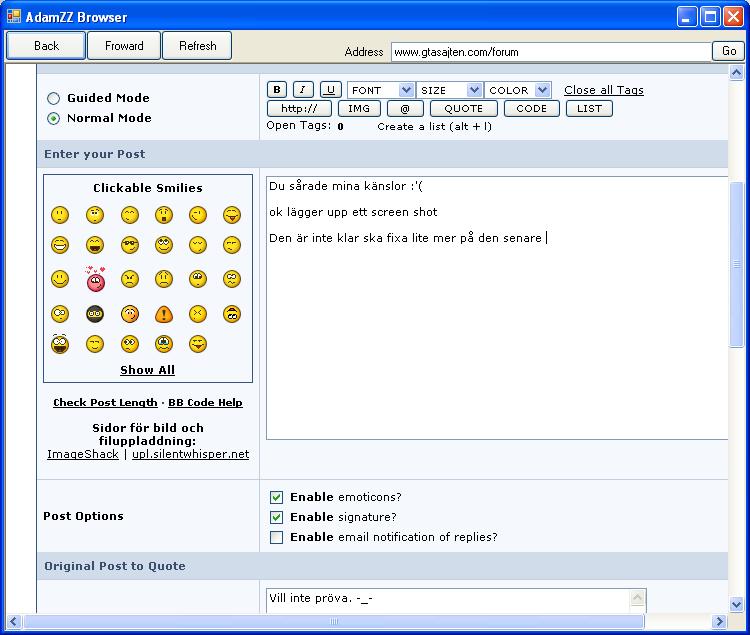
Task: Insert a link with http:// button
Action: coord(299,109)
